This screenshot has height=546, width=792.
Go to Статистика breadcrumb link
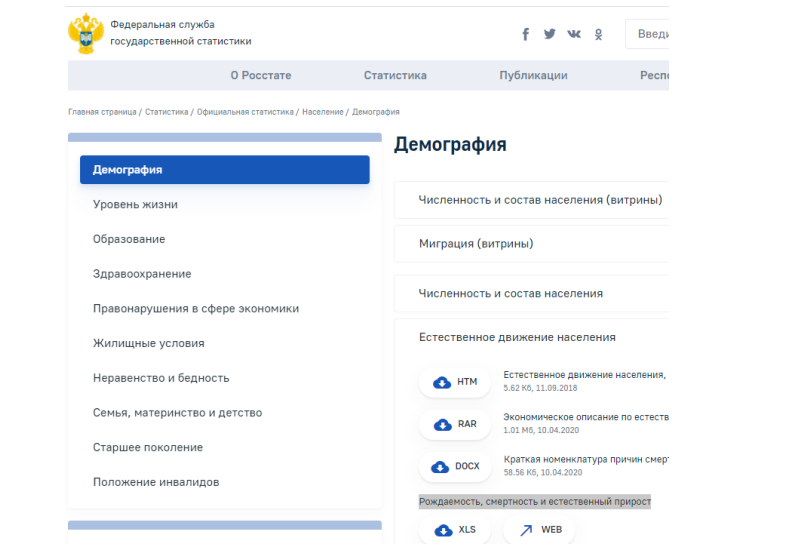pos(167,112)
